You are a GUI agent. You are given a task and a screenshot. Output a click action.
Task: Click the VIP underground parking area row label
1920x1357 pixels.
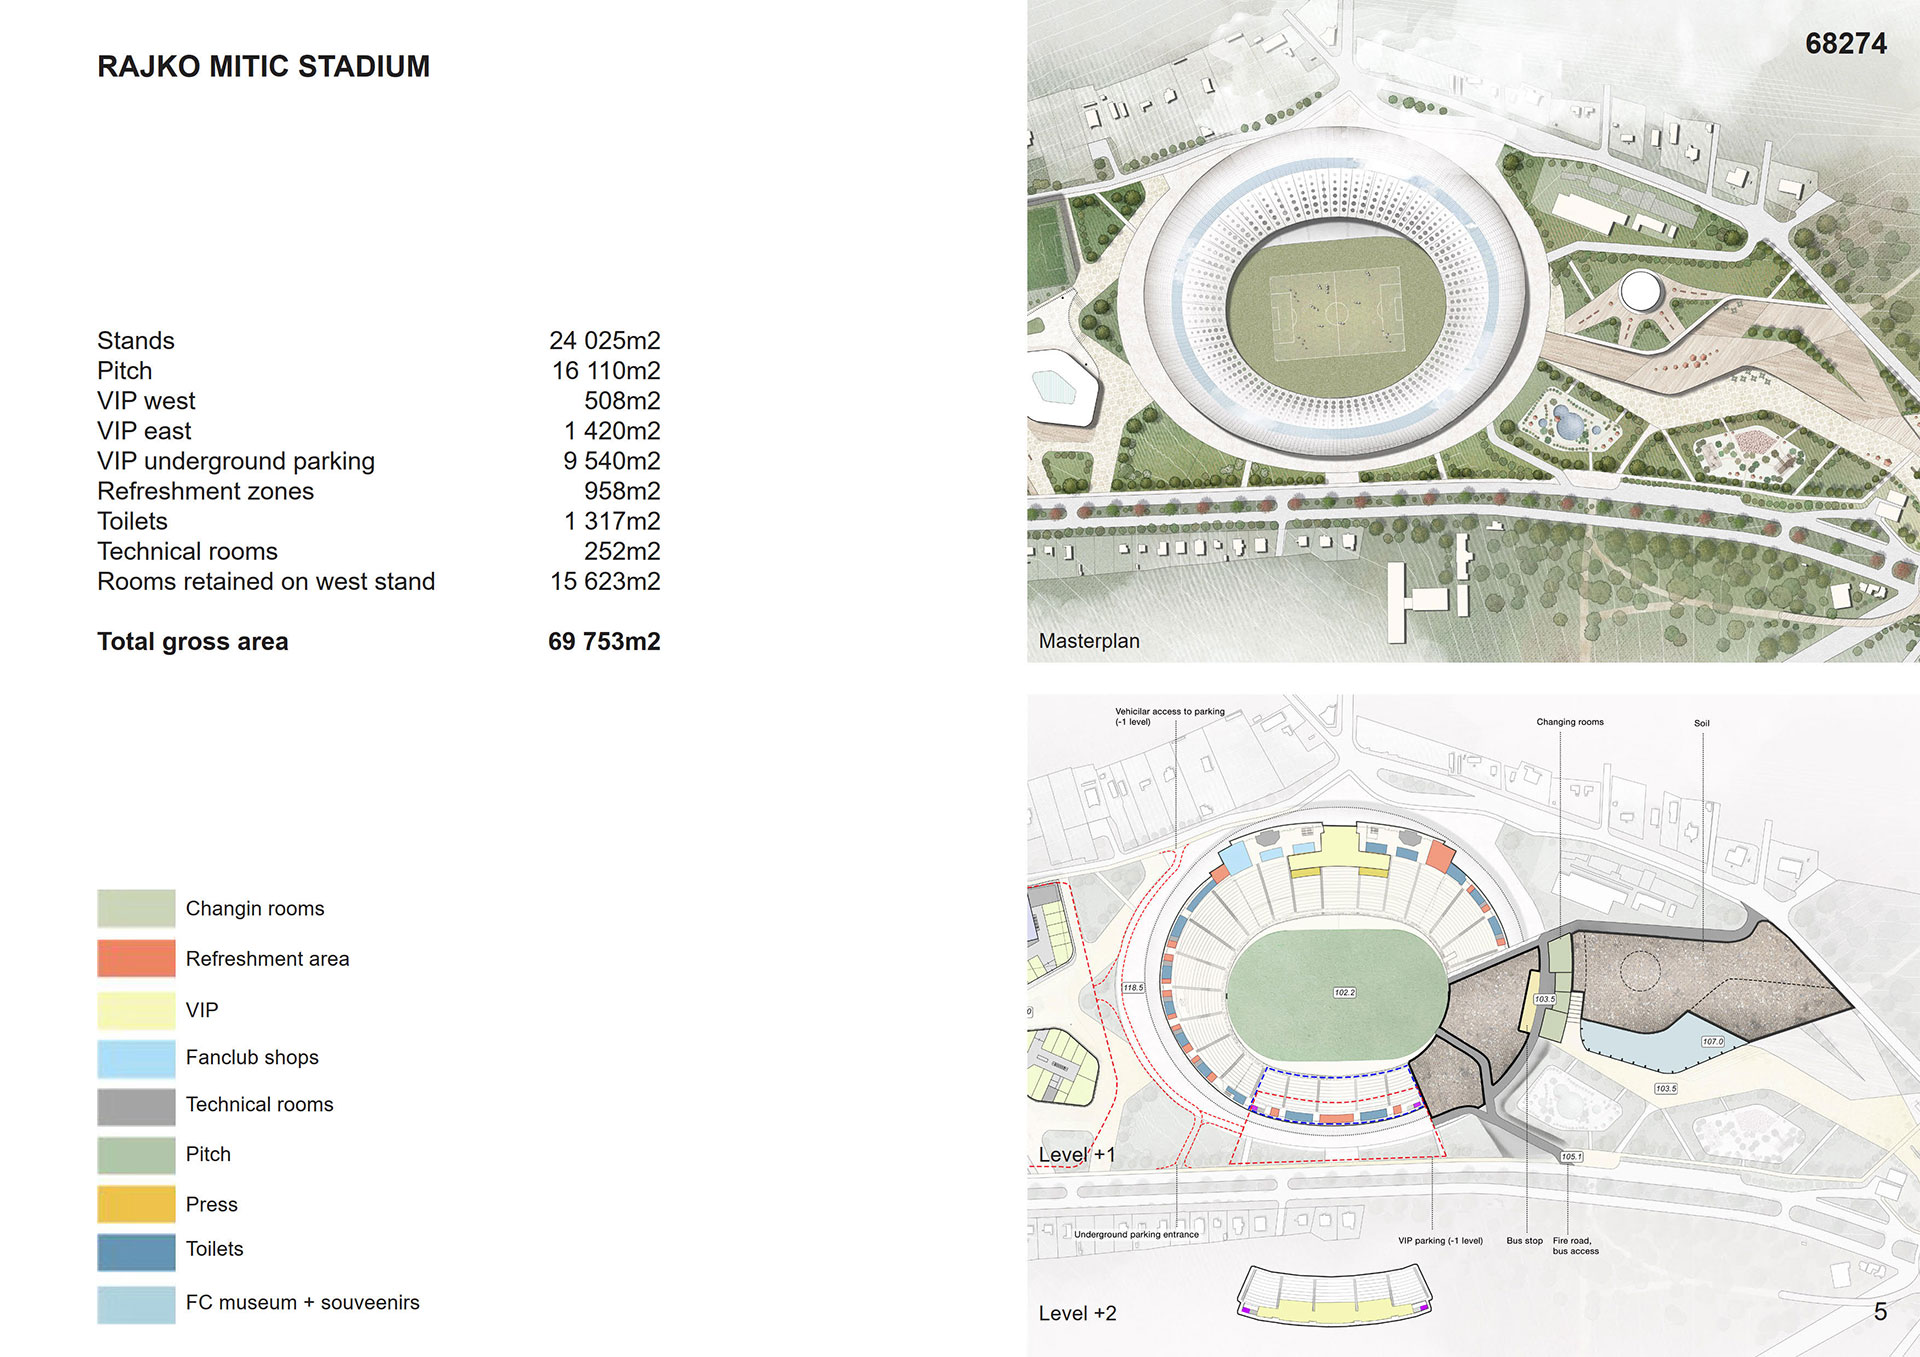click(235, 461)
